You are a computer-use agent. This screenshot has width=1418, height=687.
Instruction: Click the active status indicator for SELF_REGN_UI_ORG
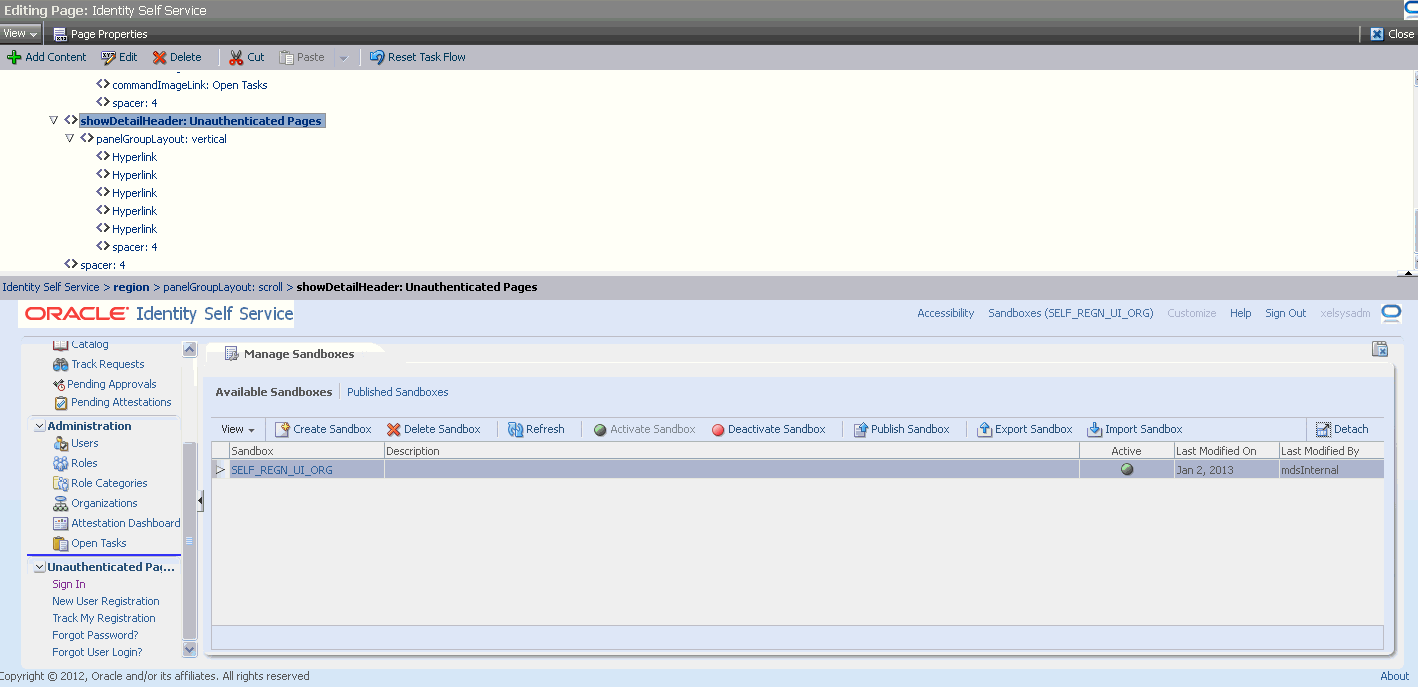coord(1127,469)
